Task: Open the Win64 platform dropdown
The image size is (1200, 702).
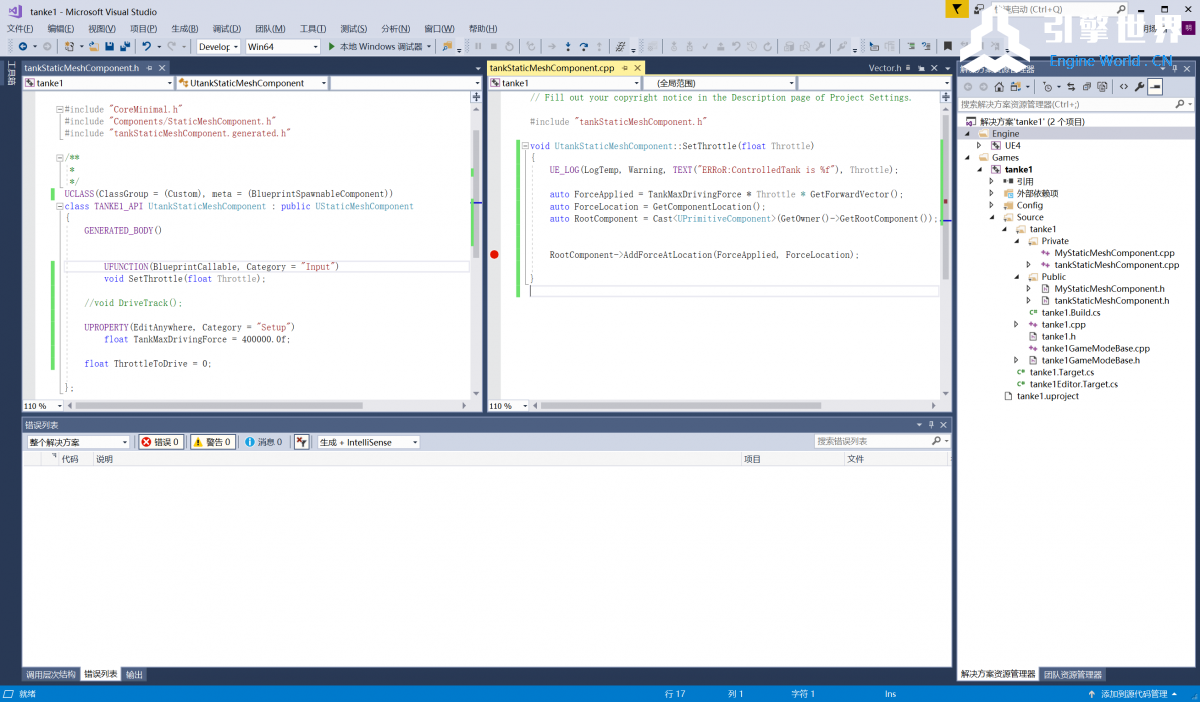Action: pyautogui.click(x=282, y=46)
